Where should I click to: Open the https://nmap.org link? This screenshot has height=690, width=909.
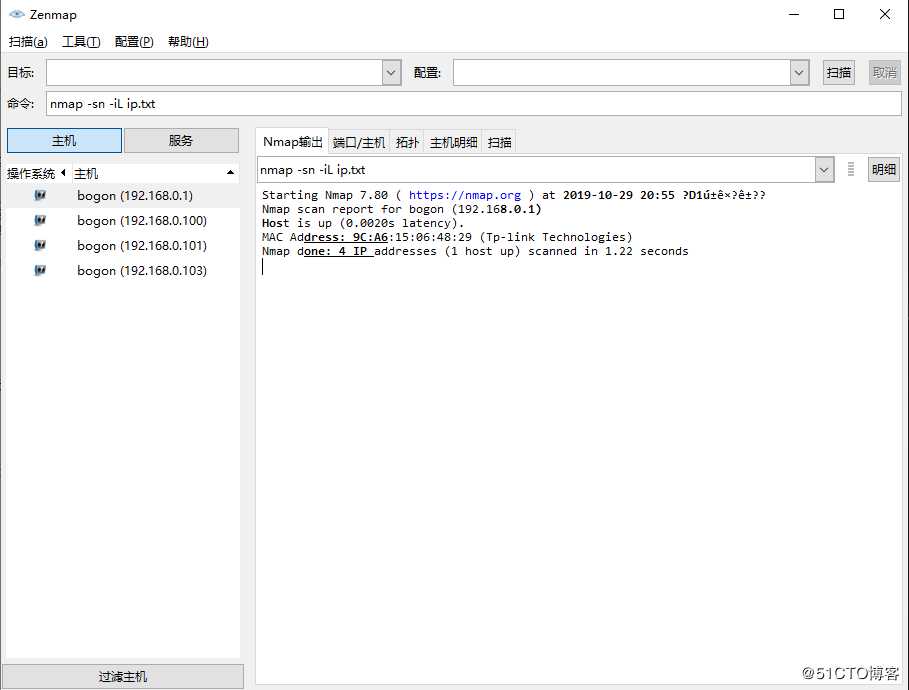pos(465,195)
